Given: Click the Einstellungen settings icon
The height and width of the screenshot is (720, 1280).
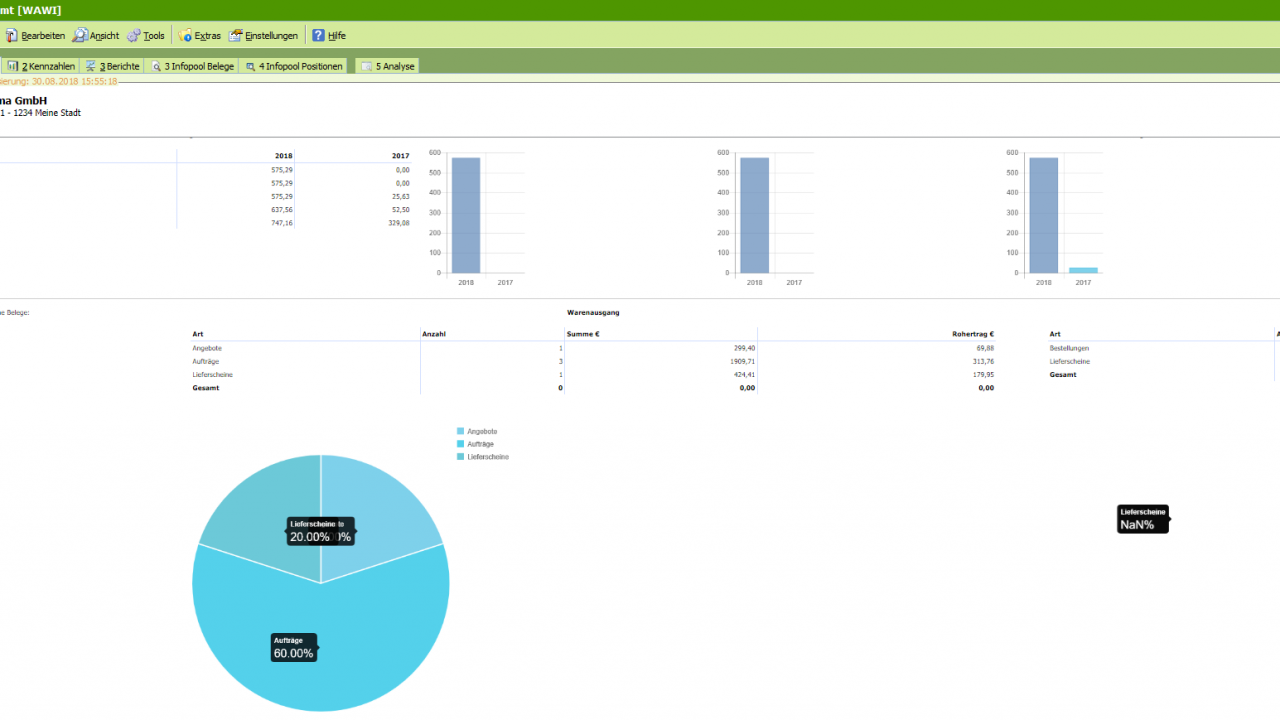Looking at the screenshot, I should [x=236, y=35].
